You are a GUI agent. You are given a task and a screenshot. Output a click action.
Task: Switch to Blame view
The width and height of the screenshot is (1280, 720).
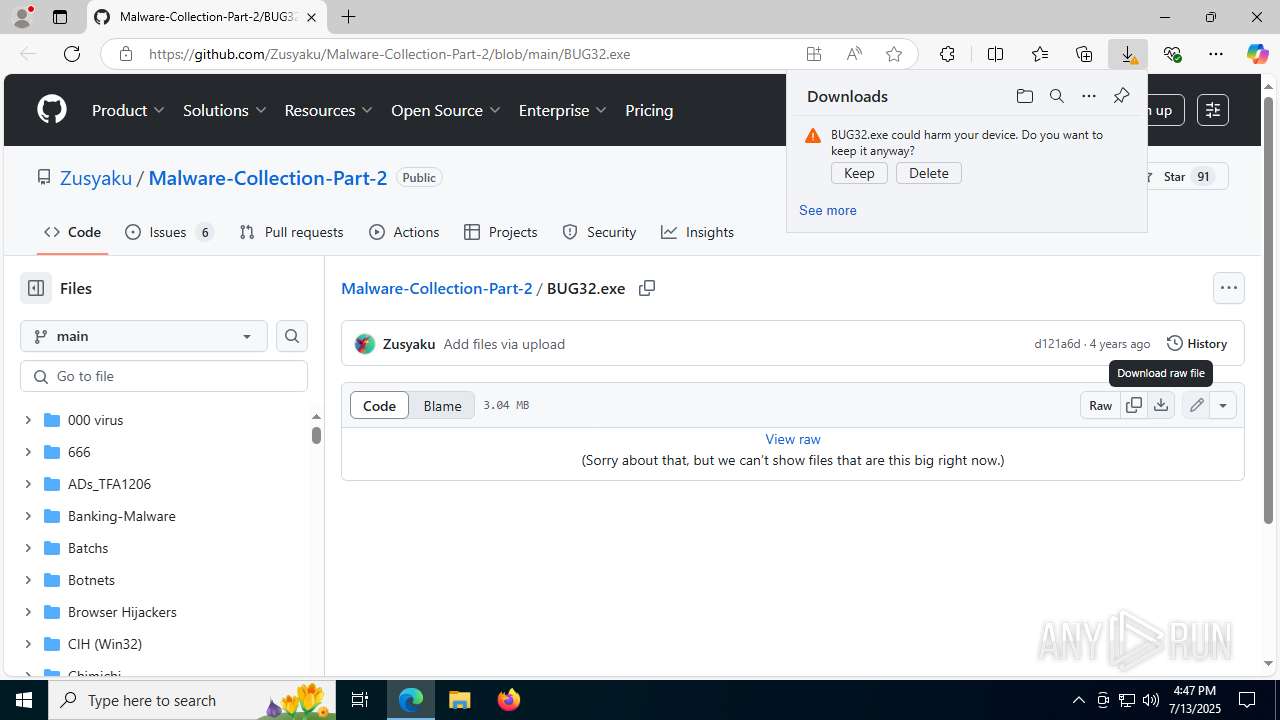442,405
